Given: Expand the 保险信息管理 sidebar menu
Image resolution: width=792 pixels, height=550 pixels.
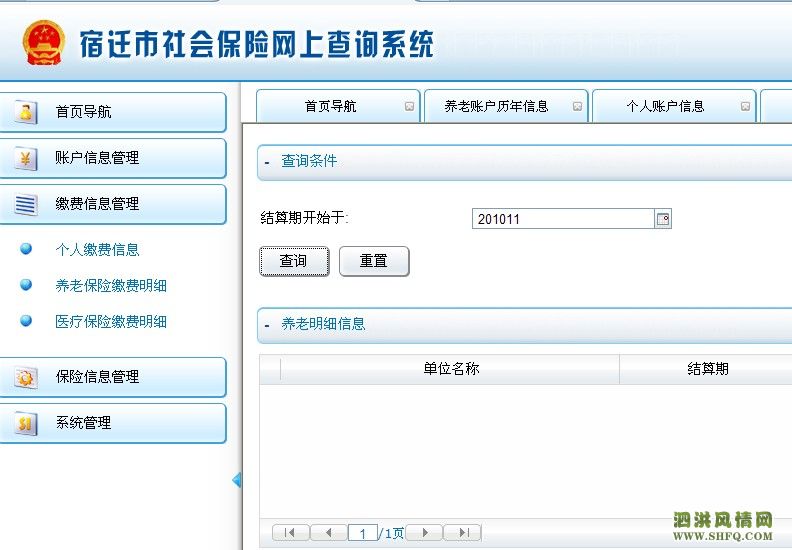Looking at the screenshot, I should [113, 377].
